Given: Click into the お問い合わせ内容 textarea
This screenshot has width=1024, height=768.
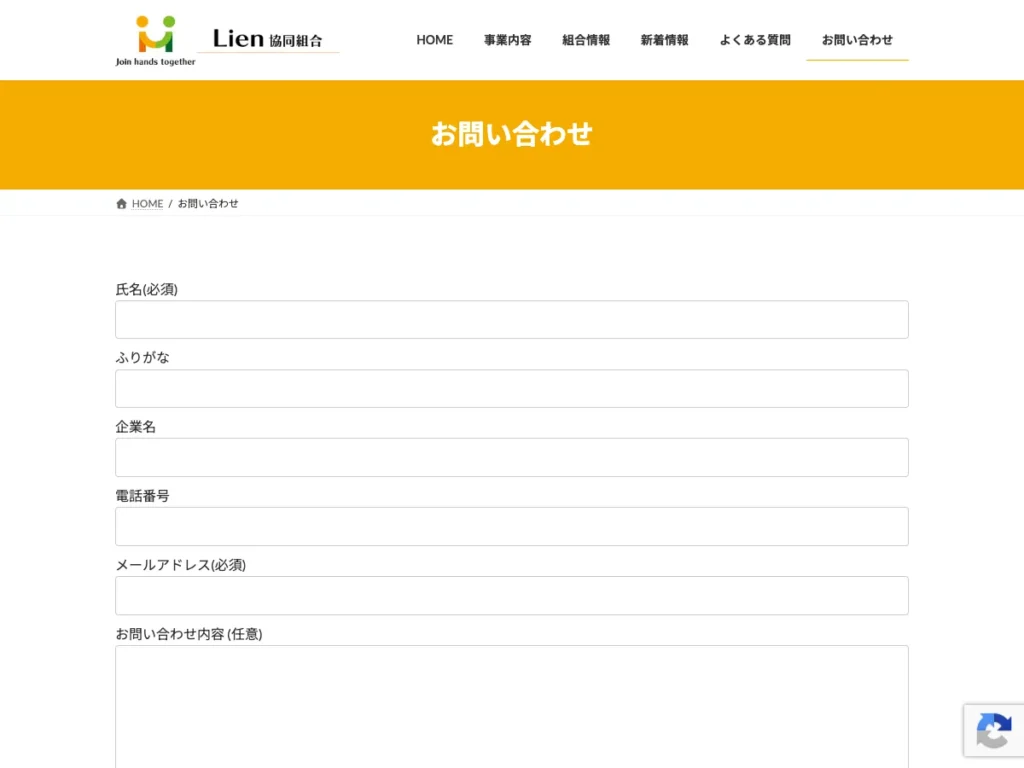Looking at the screenshot, I should click(x=511, y=707).
